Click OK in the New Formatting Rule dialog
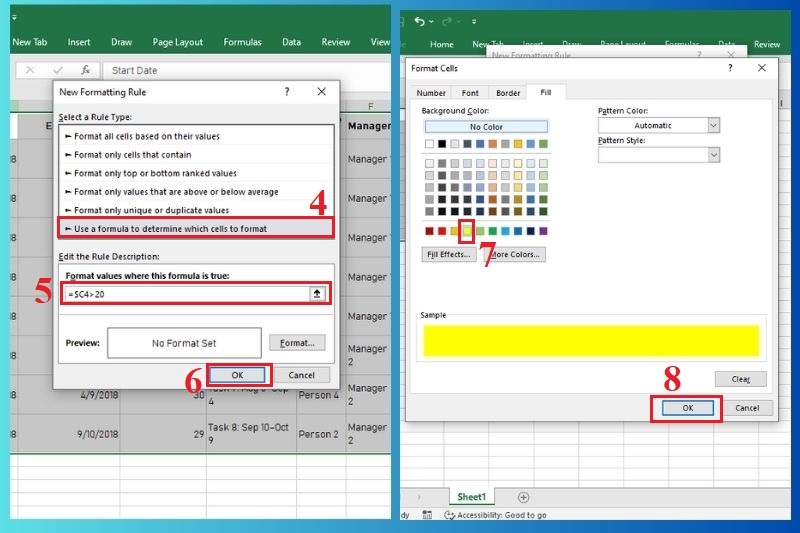800x533 pixels. [x=237, y=375]
